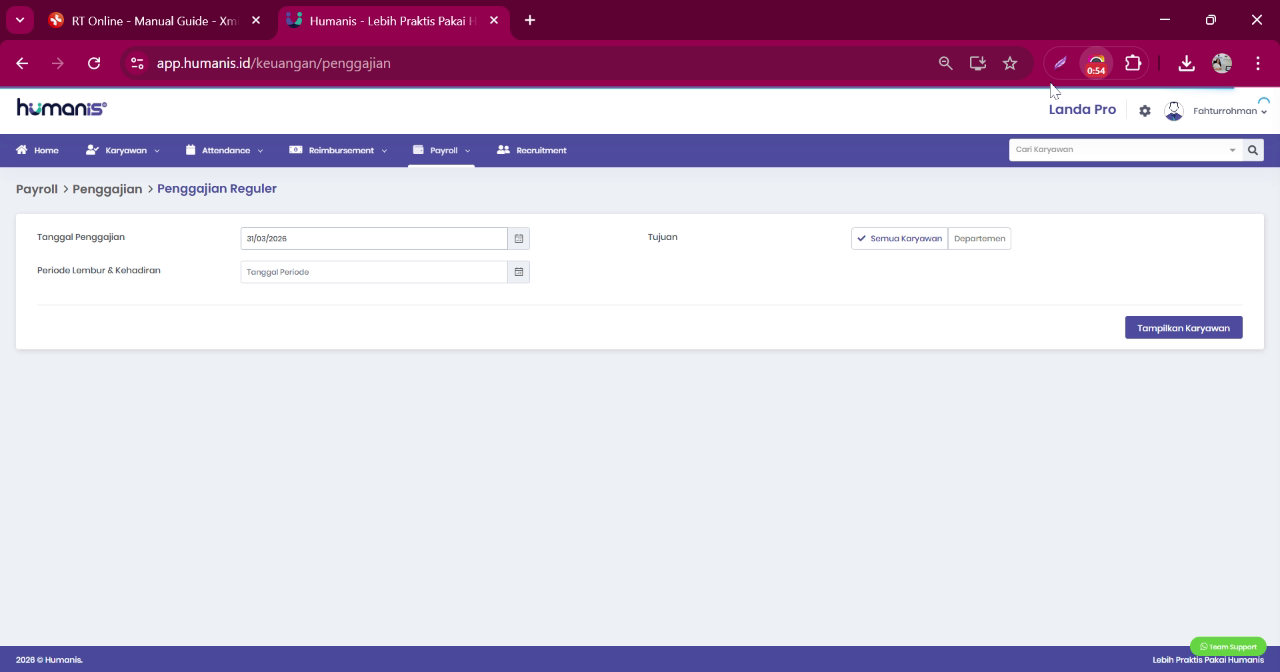Expand the Reimbursement menu
1280x672 pixels.
(338, 151)
